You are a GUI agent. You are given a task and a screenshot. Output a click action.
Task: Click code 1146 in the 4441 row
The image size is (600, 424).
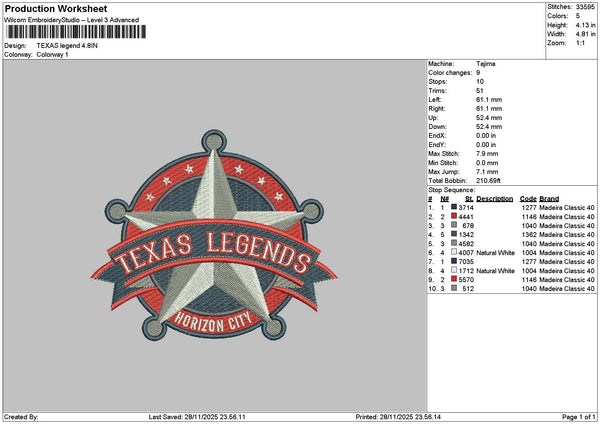click(x=529, y=217)
